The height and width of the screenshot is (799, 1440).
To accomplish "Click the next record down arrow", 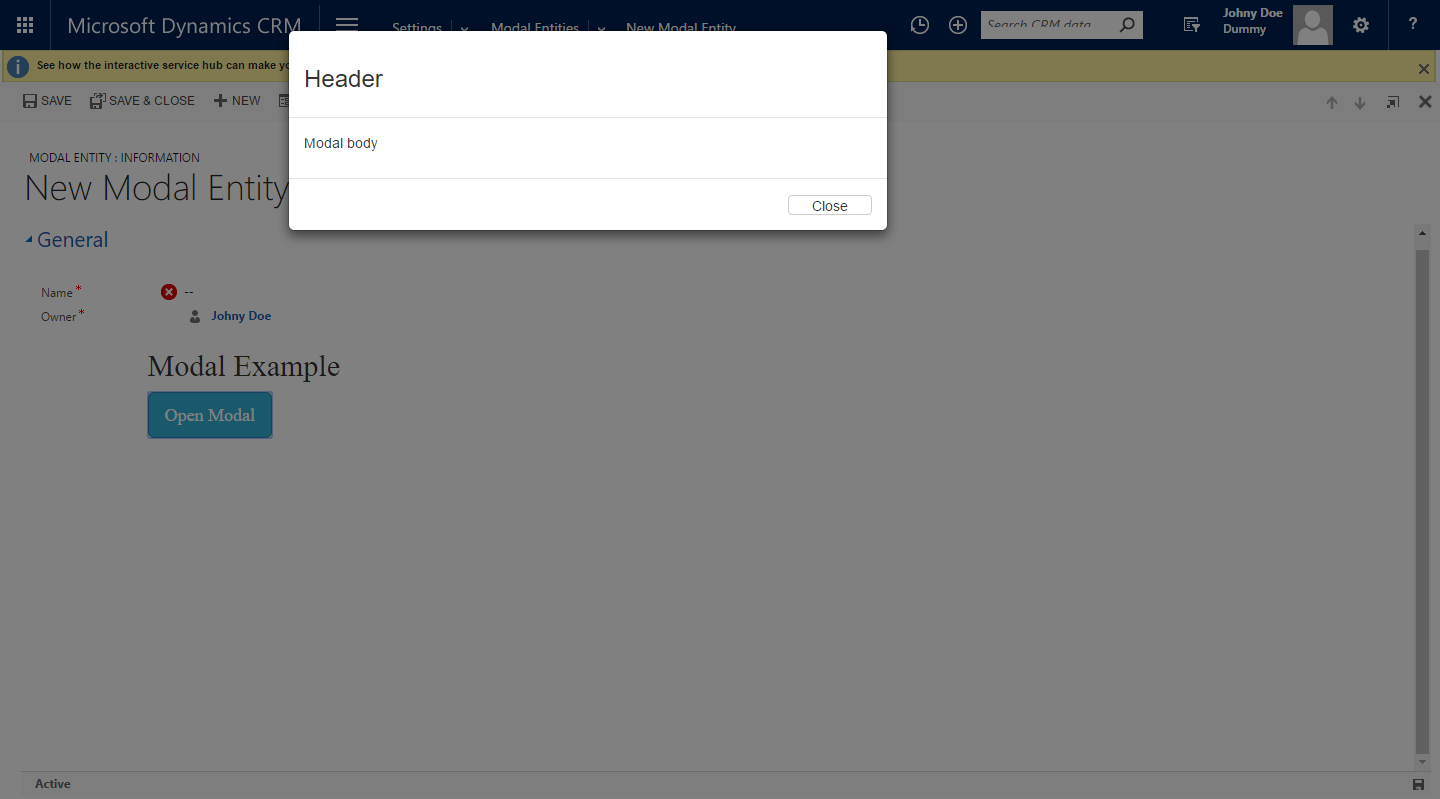I will pyautogui.click(x=1360, y=102).
